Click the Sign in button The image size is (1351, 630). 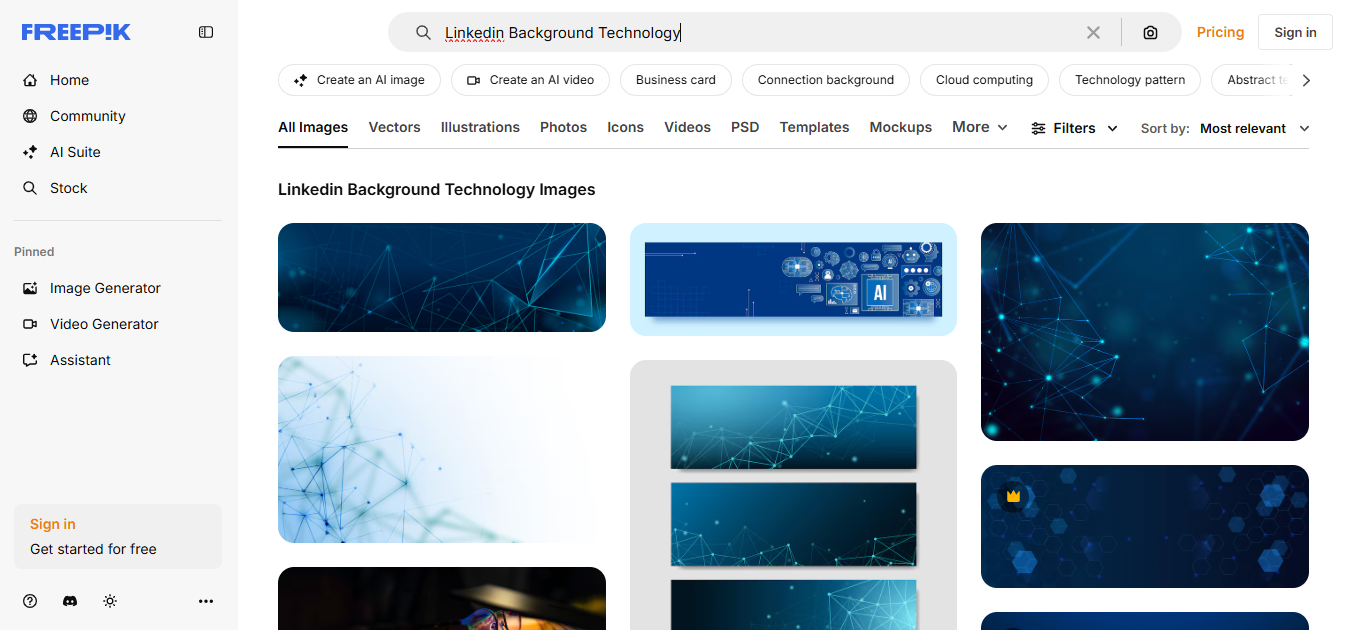click(x=1295, y=31)
